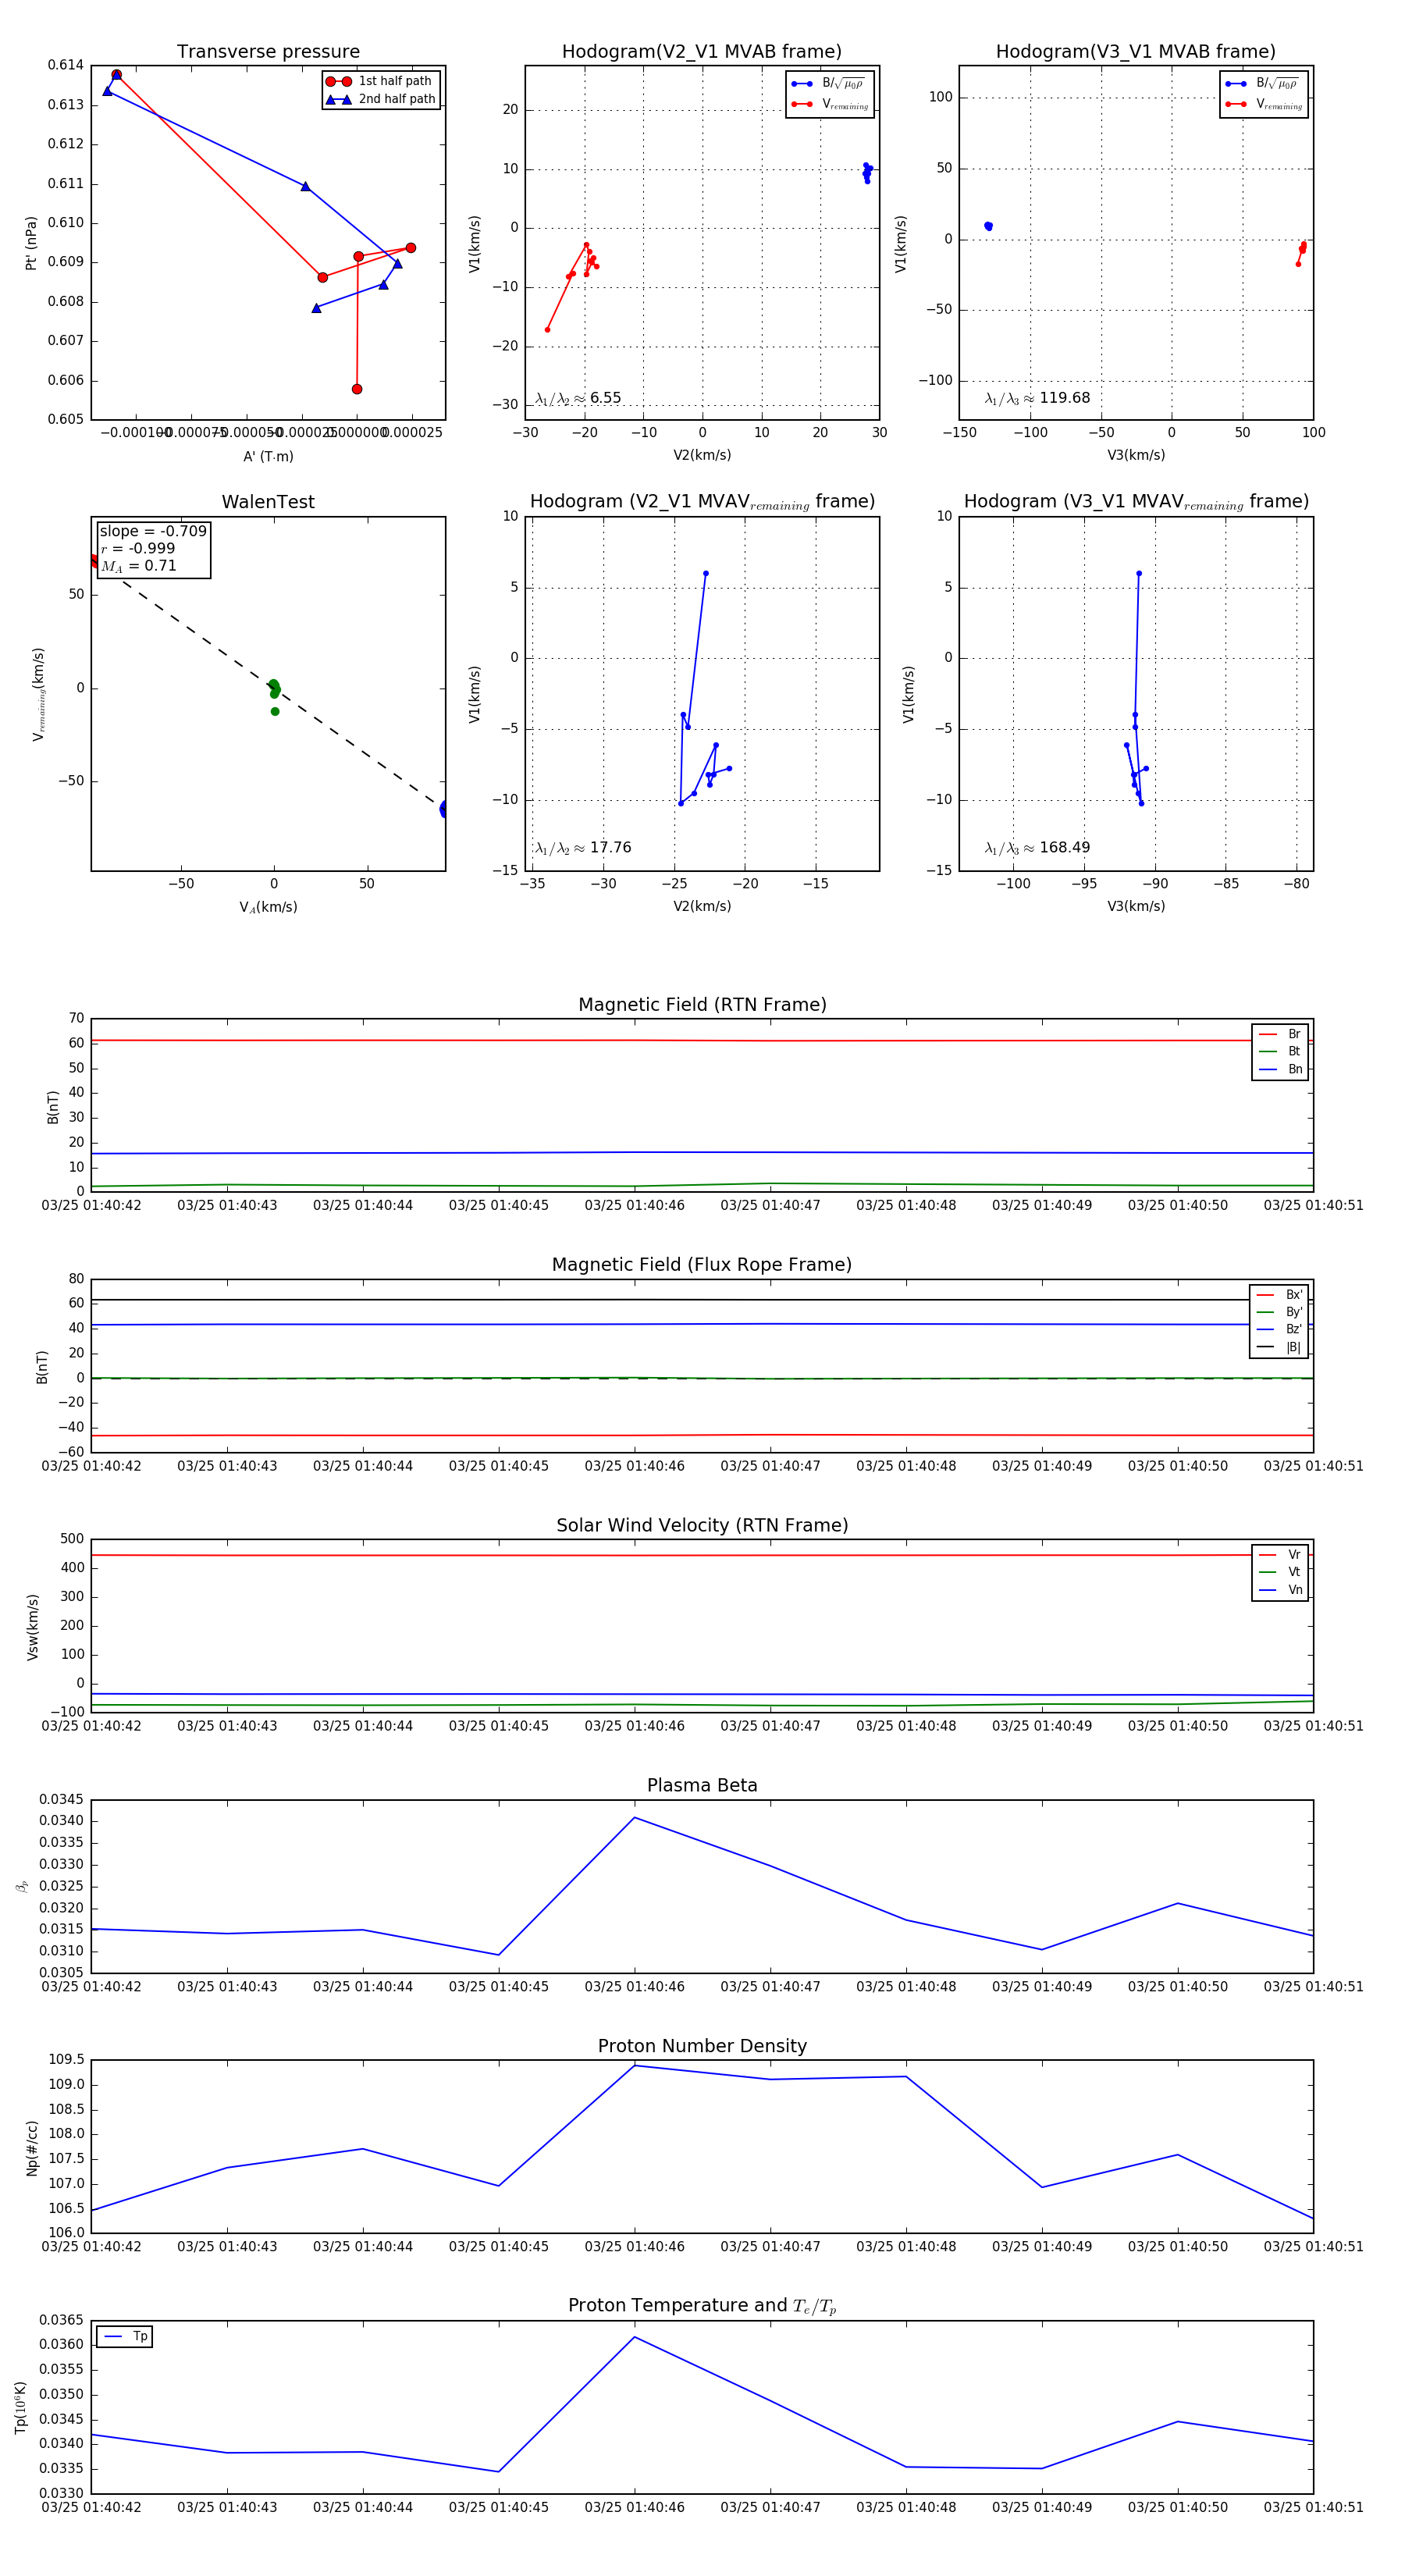
Task: Click the λ1/λ3 ≈ 168.49 annotation
Action: click(1037, 847)
